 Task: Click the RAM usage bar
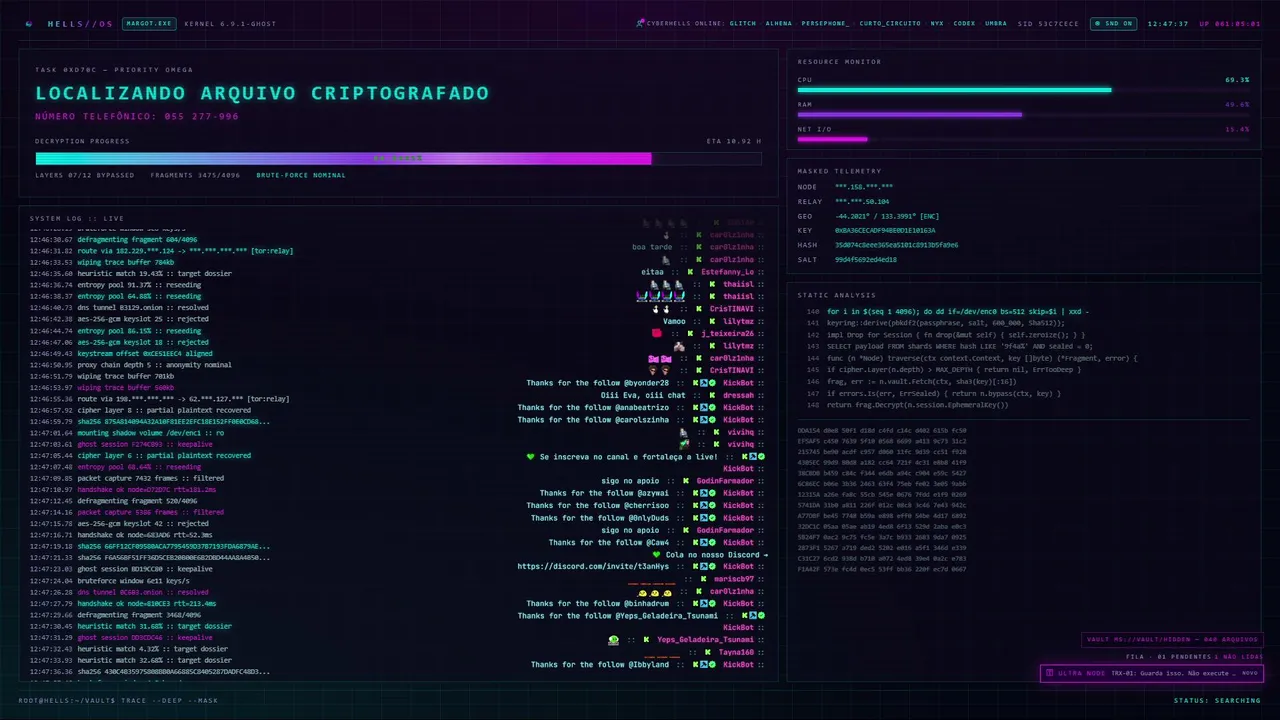[x=1024, y=115]
